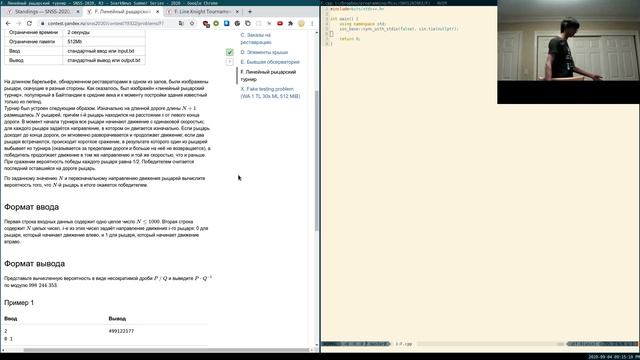Screen dimensions: 640x360
Task: Click the horizontal scrollbar at page bottom
Action: pyautogui.click(x=167, y=350)
